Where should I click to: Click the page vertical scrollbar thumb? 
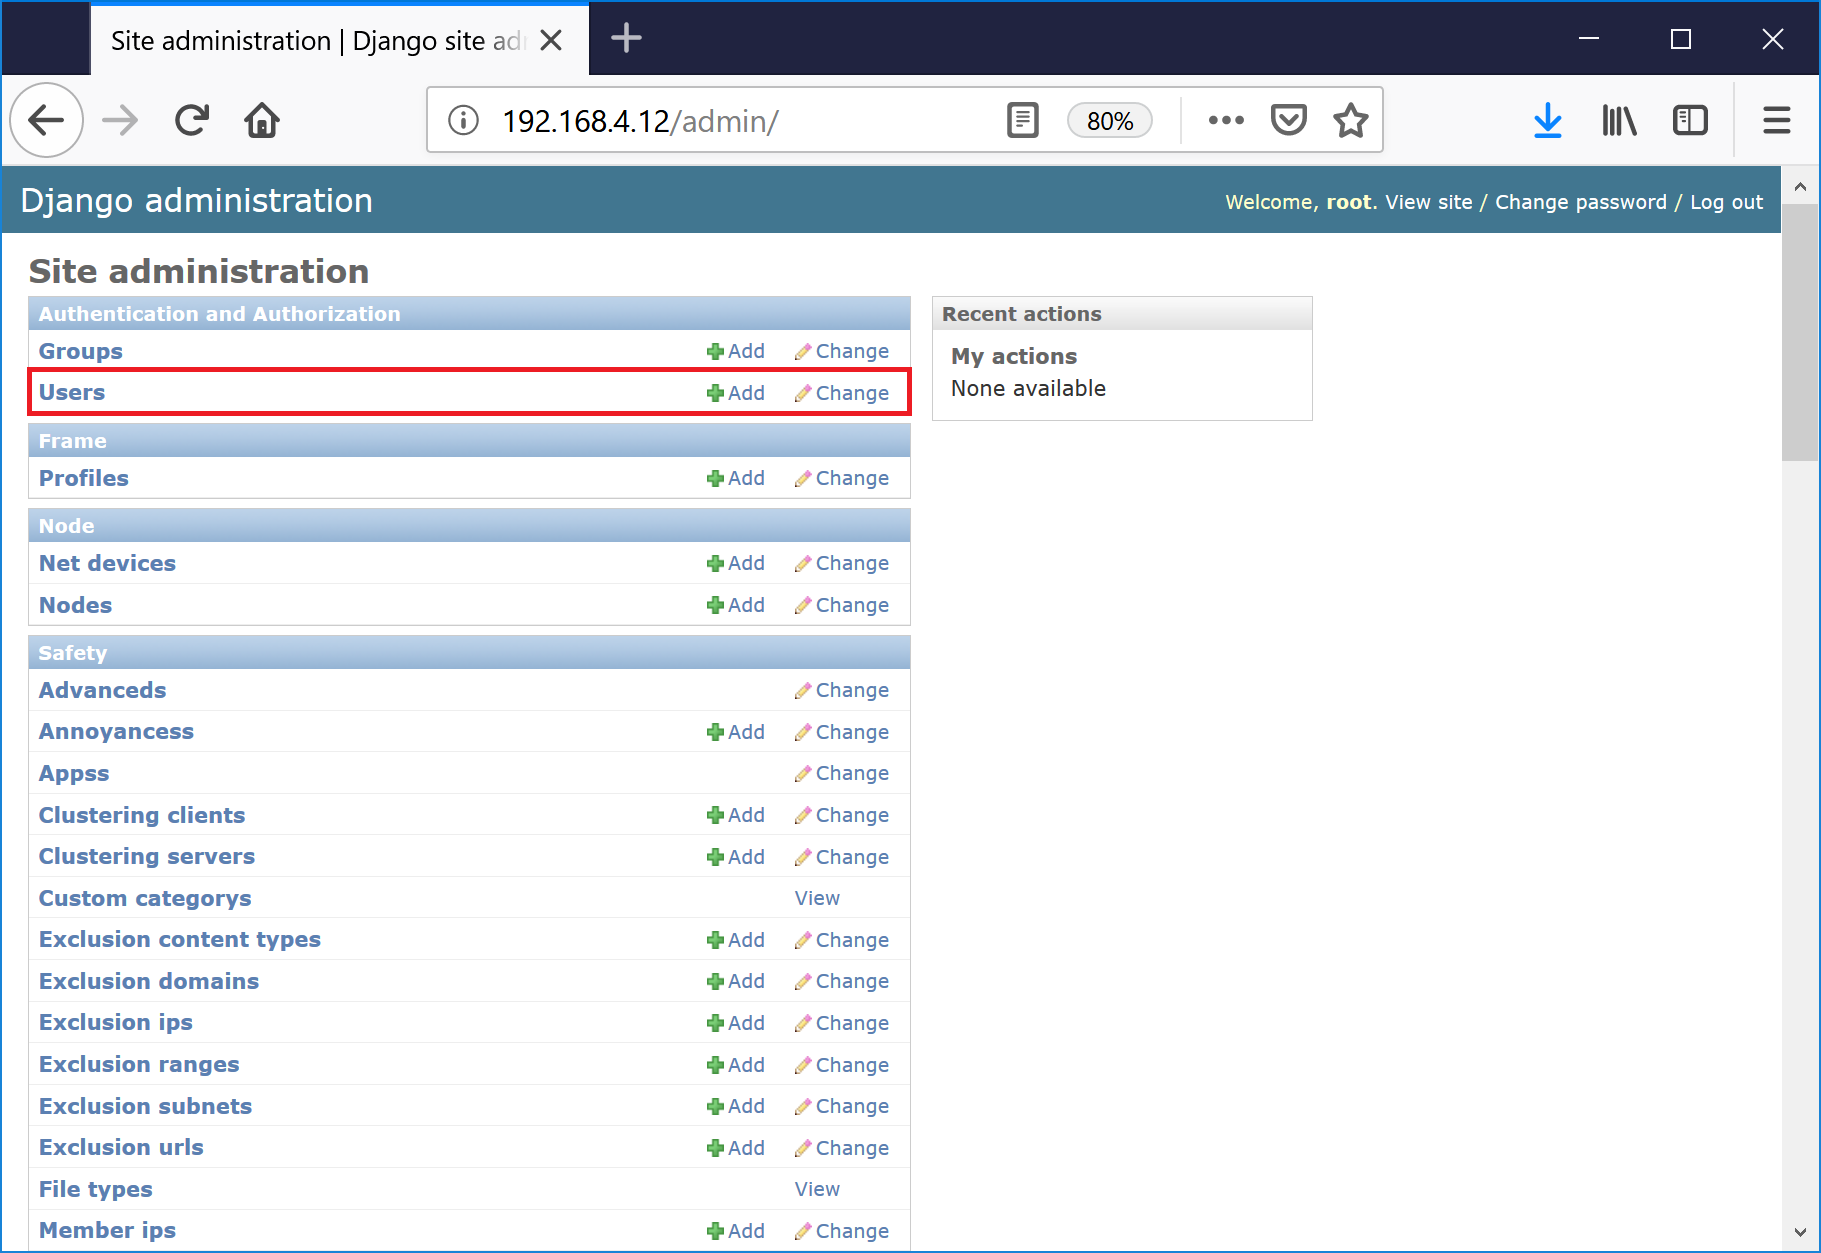pos(1800,333)
